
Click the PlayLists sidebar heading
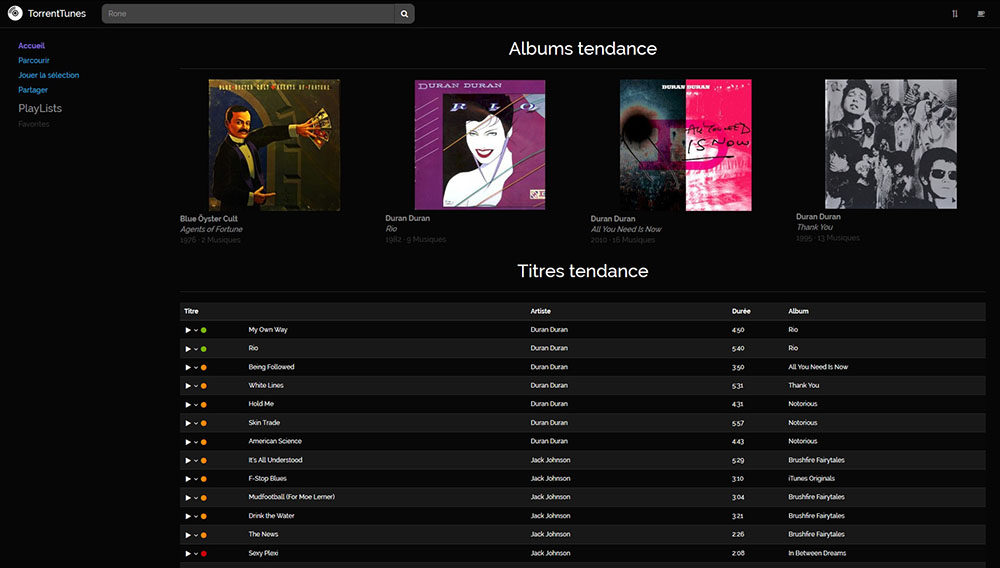pos(40,108)
